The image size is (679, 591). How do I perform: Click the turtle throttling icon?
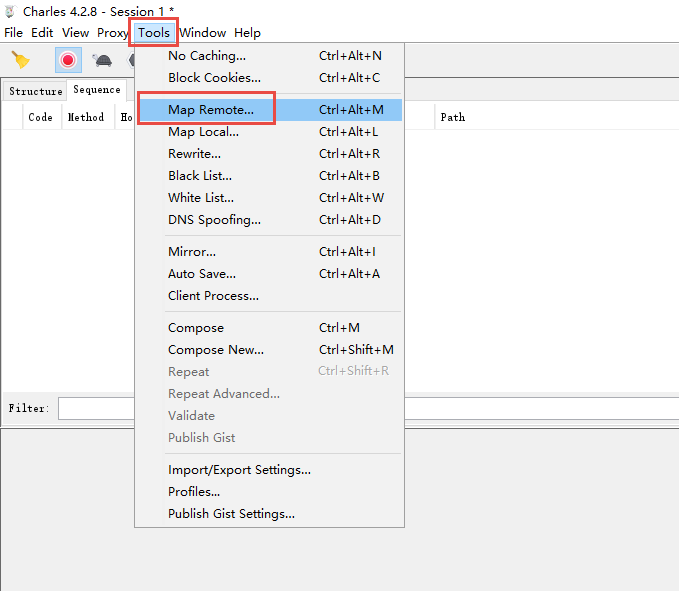[102, 60]
